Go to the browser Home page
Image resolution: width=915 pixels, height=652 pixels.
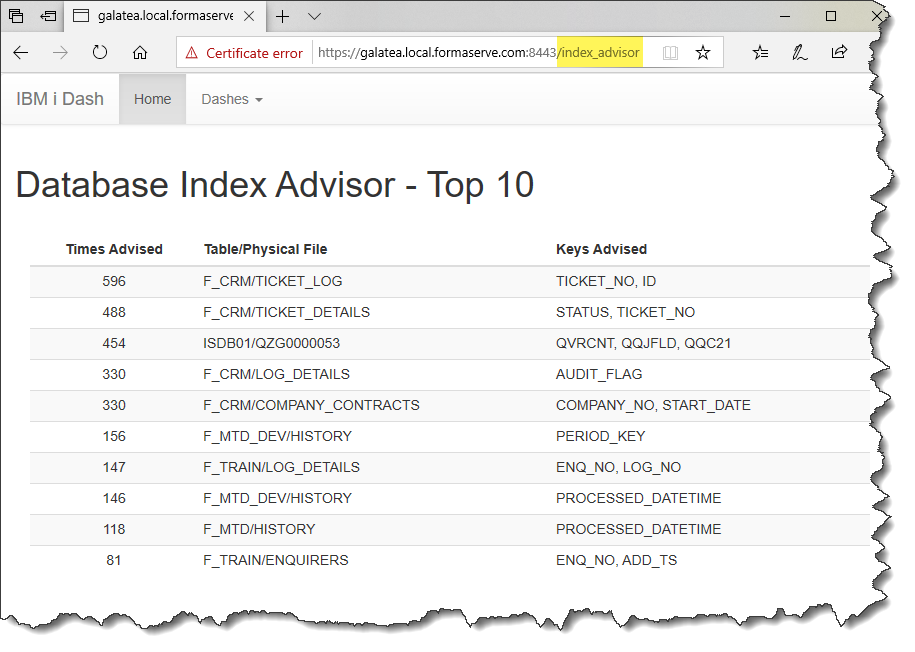point(140,53)
